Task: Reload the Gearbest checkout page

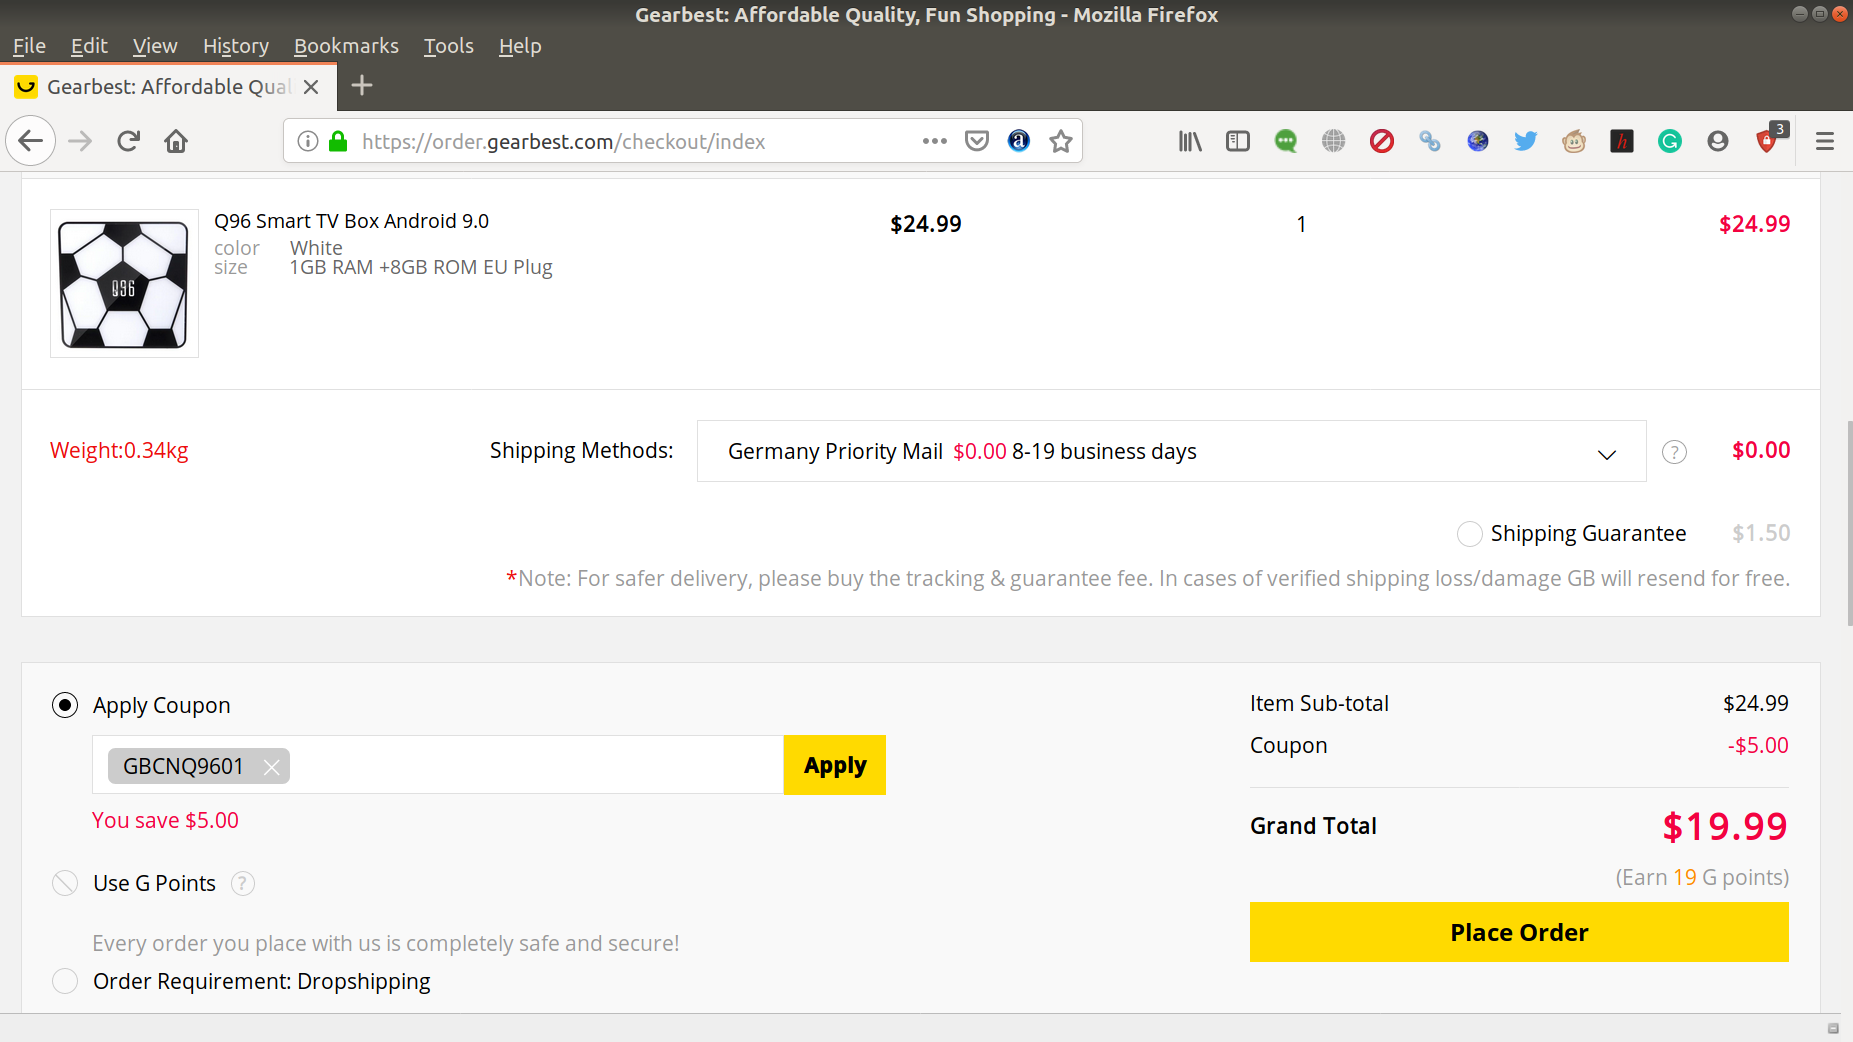Action: click(x=128, y=141)
